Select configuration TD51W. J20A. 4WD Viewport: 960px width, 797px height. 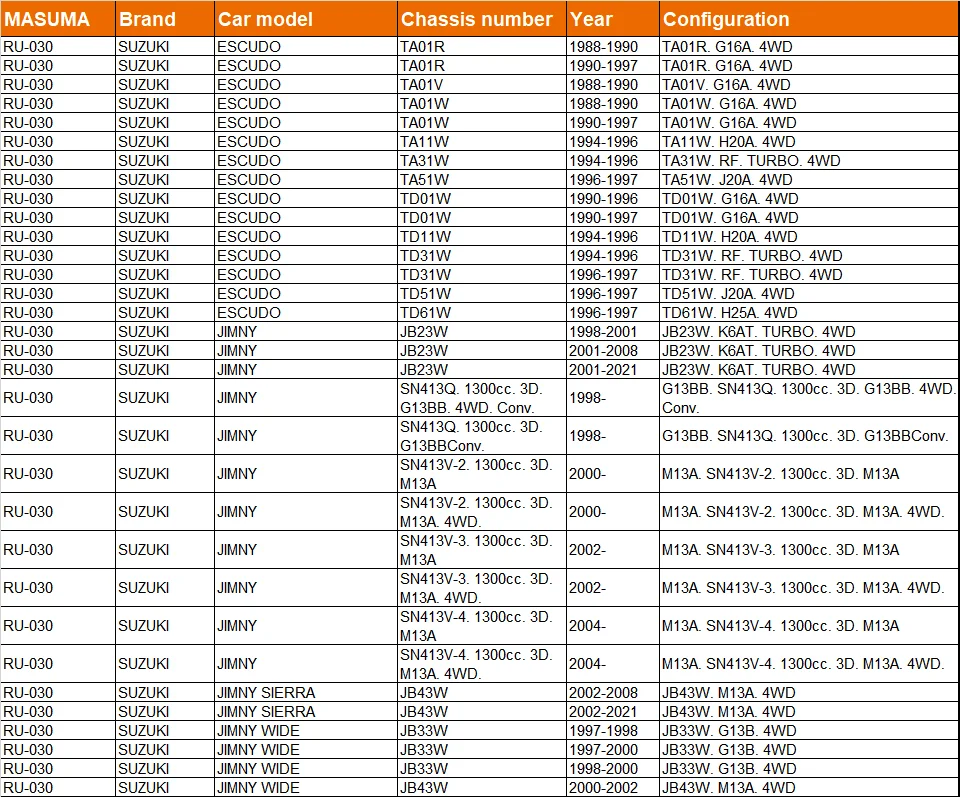tap(809, 293)
